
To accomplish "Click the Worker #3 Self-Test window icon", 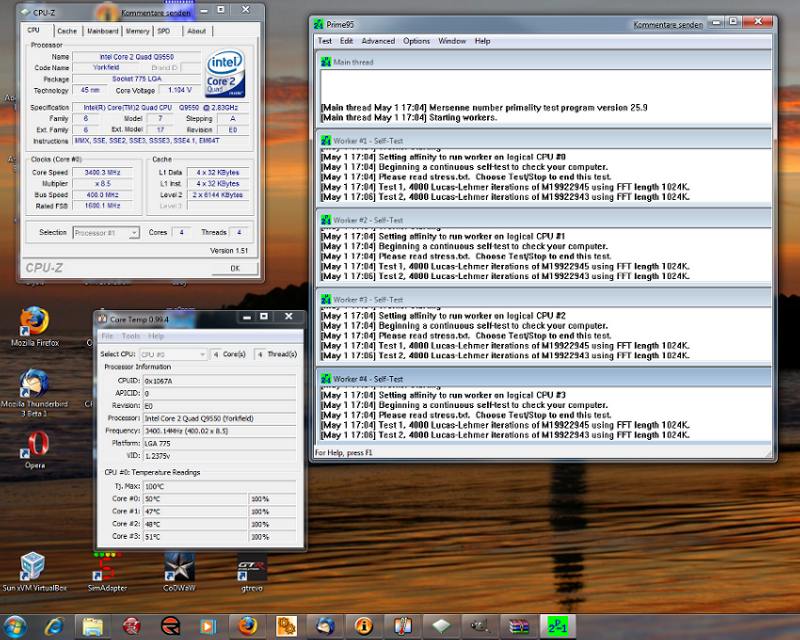I will (326, 300).
